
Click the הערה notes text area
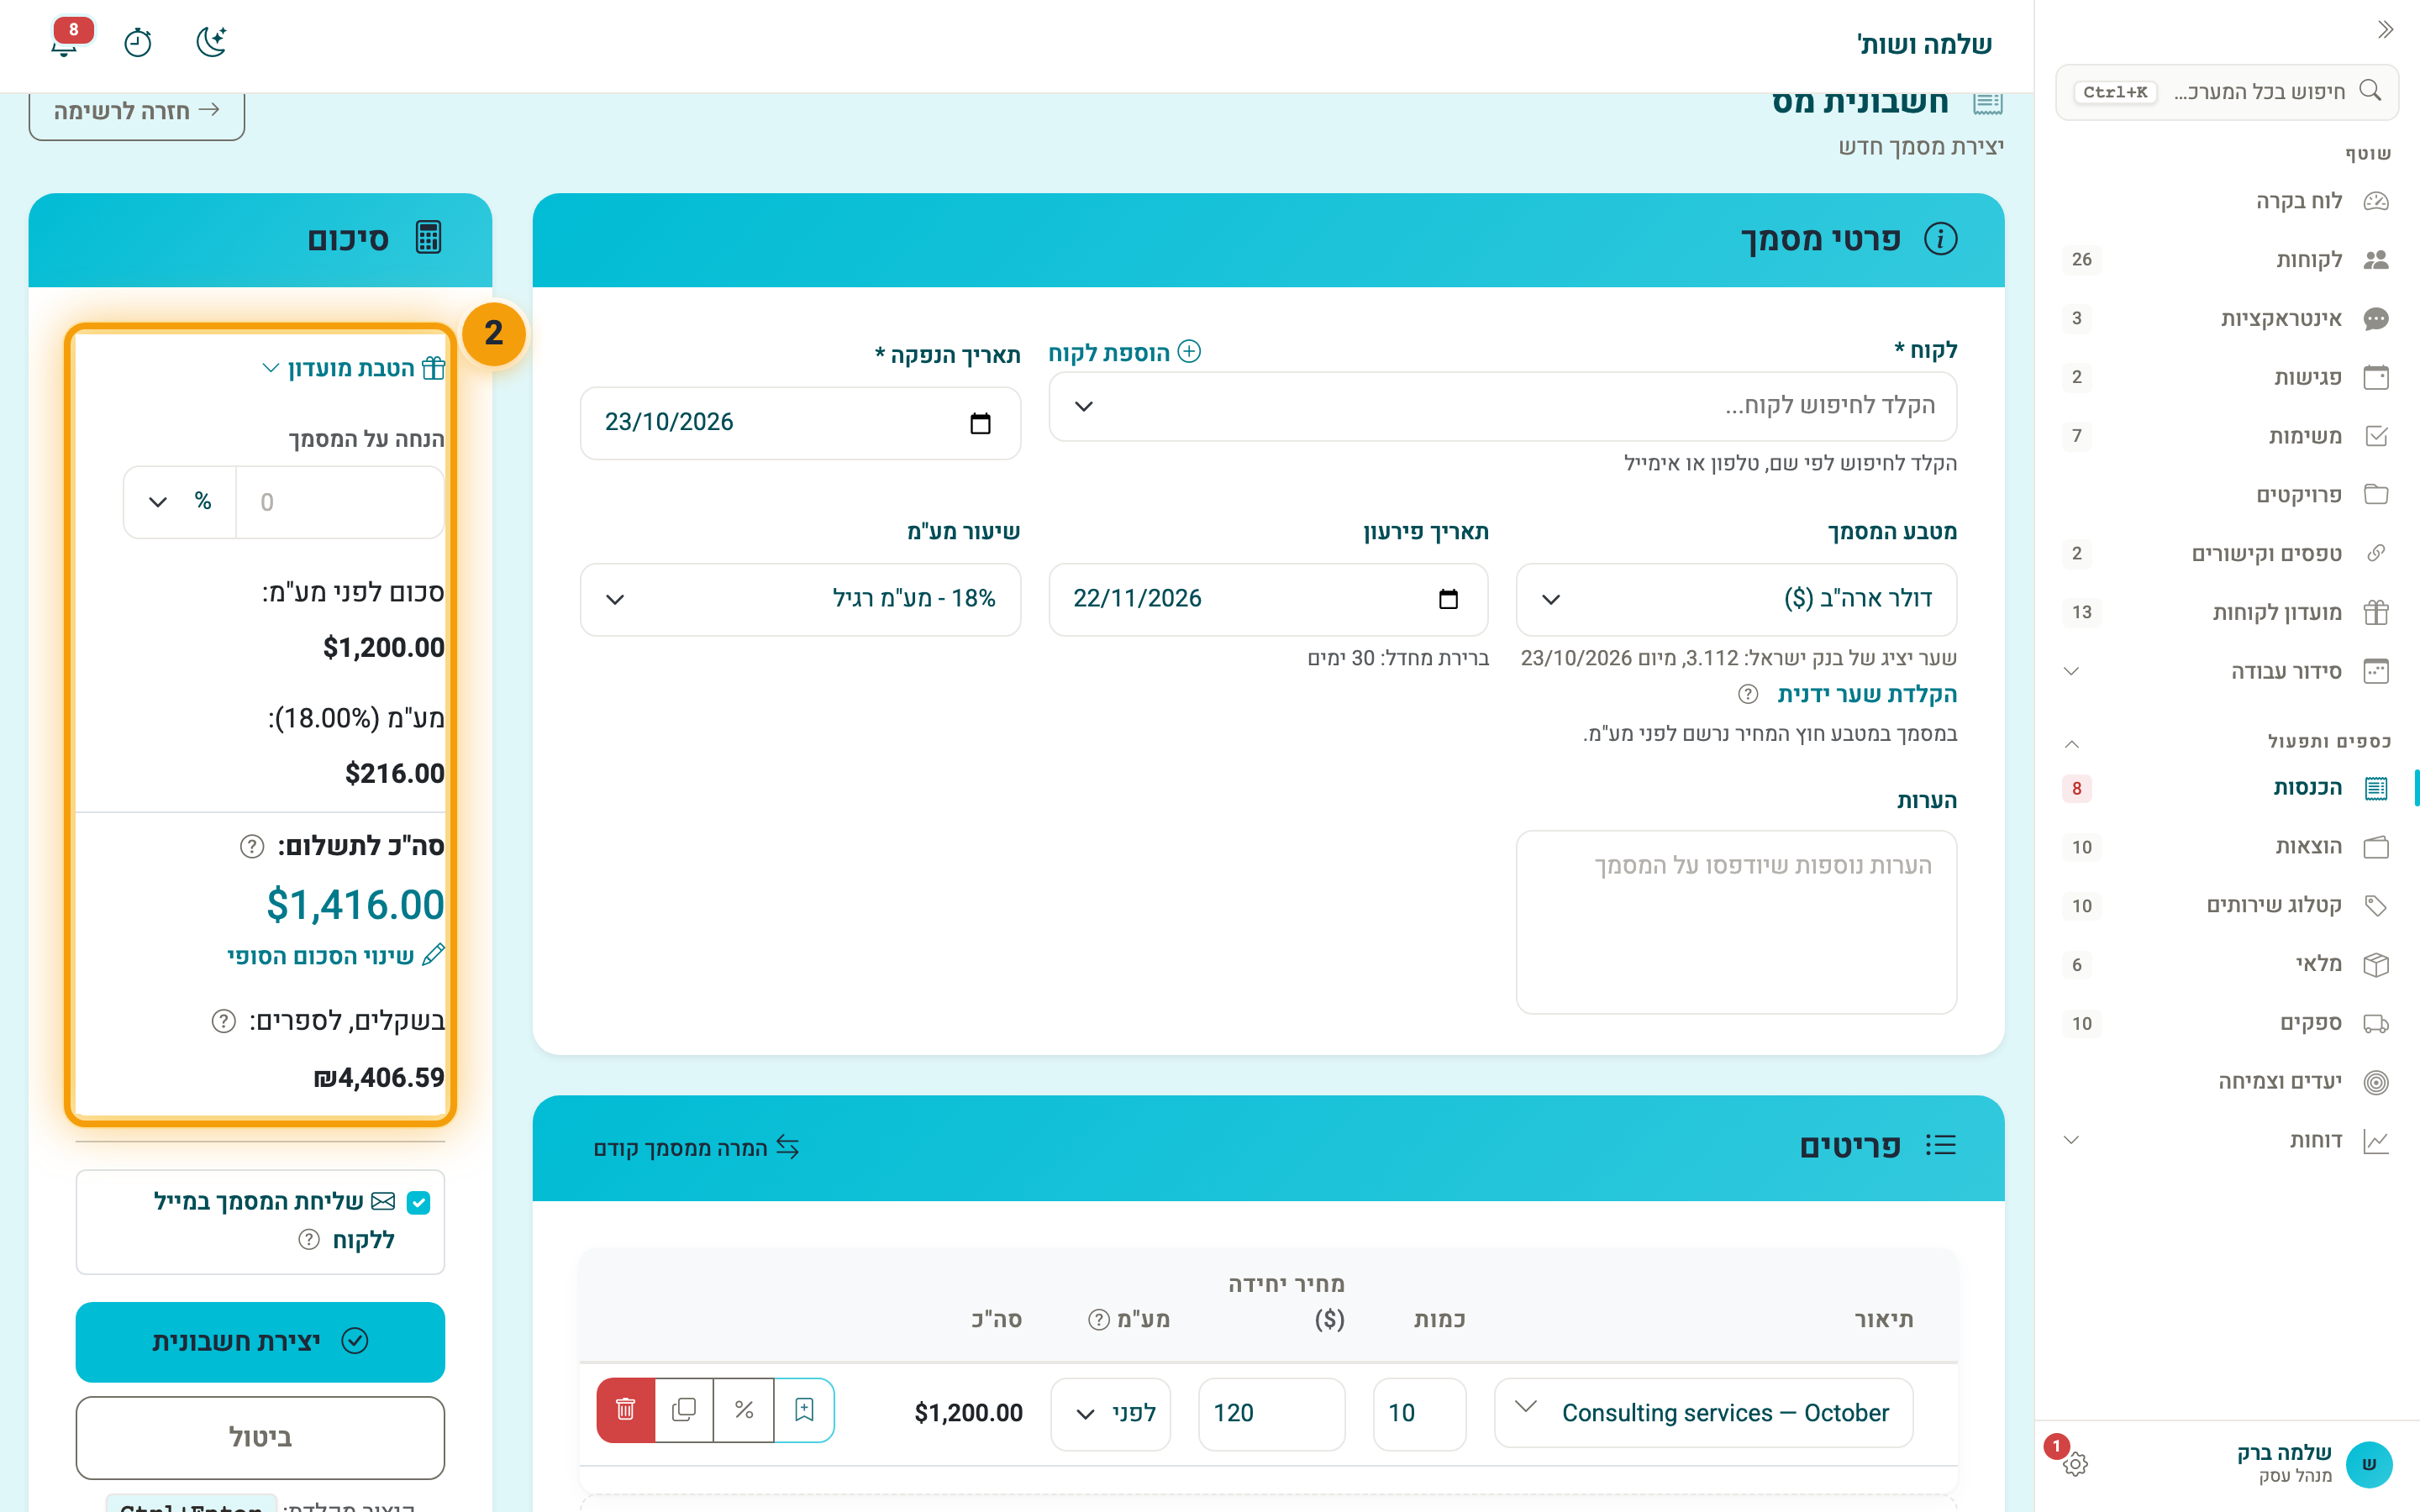(x=1736, y=922)
